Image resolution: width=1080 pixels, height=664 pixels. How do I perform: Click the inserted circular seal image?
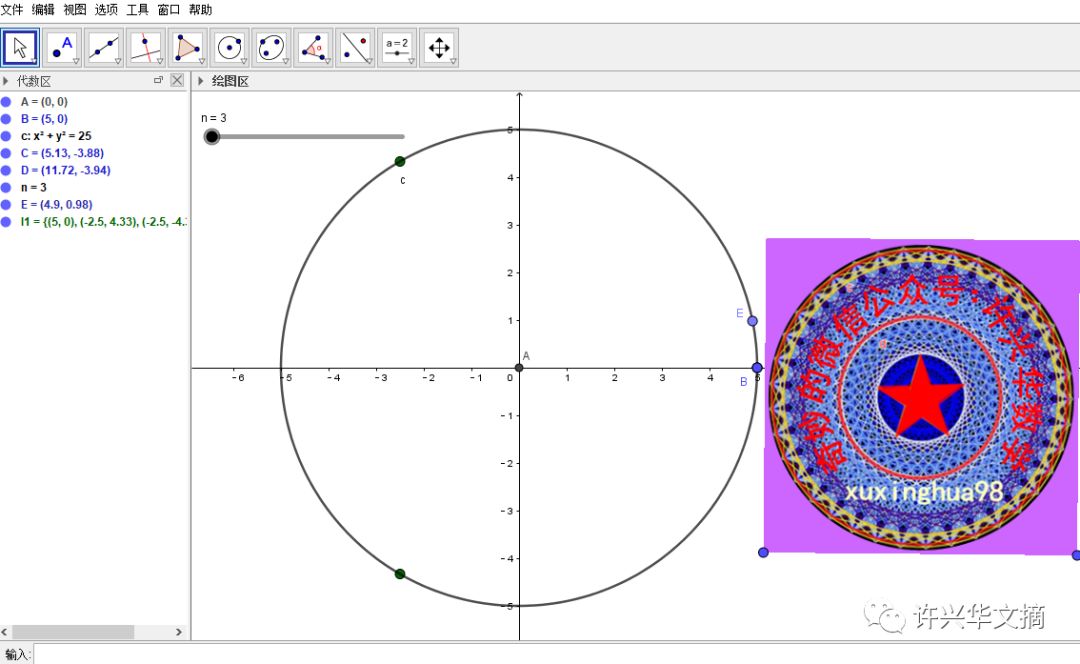pos(922,397)
